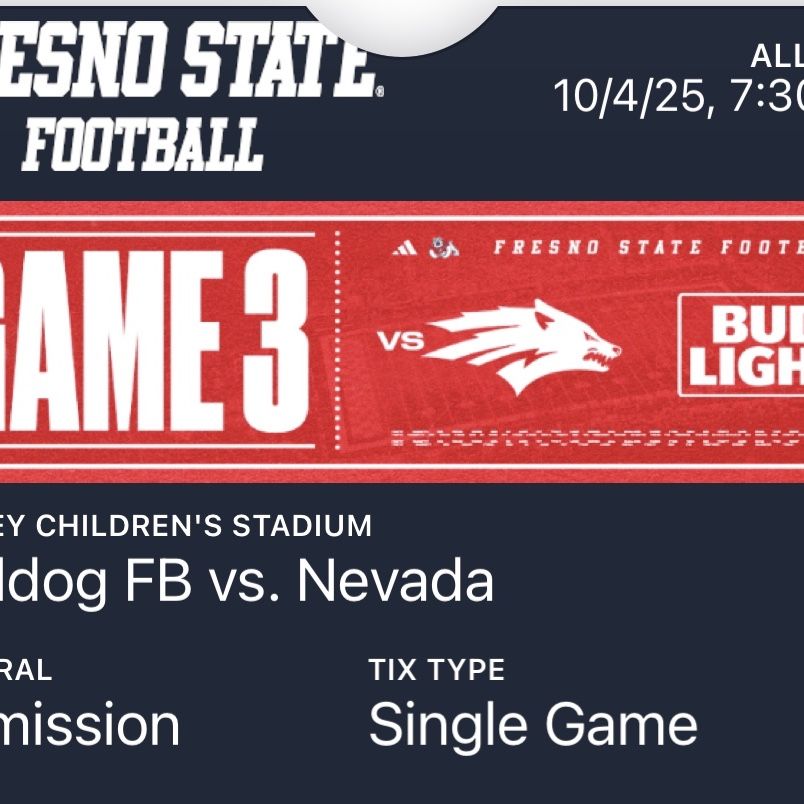Click the large GAME 3 graphic

click(x=156, y=341)
